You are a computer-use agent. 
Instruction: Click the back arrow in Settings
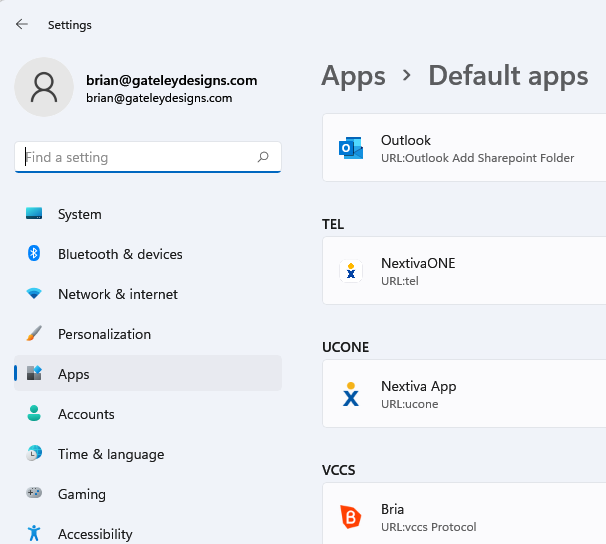coord(22,24)
